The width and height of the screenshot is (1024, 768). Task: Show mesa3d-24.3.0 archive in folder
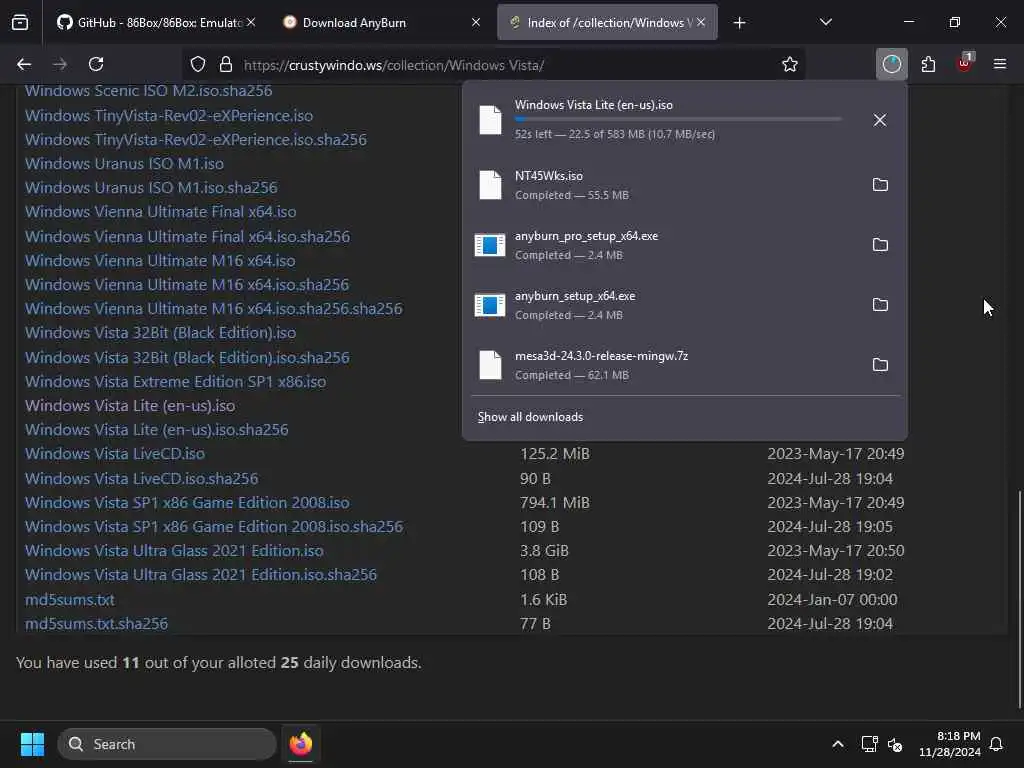(x=880, y=365)
